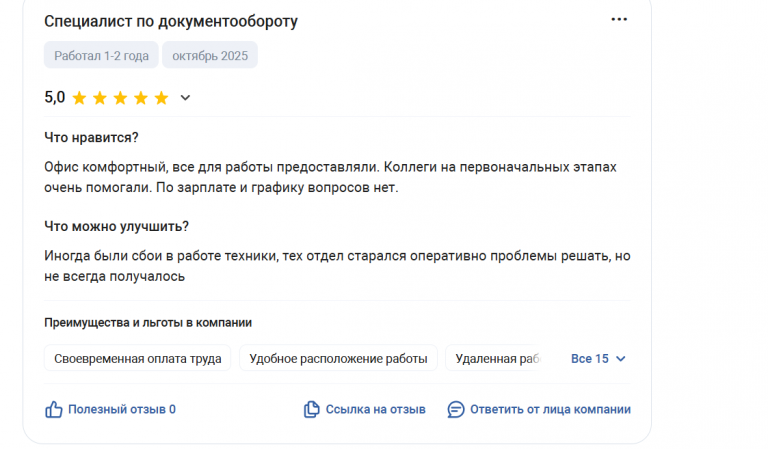Select the Своевременная оплата труда tag
The height and width of the screenshot is (449, 768).
pos(138,358)
